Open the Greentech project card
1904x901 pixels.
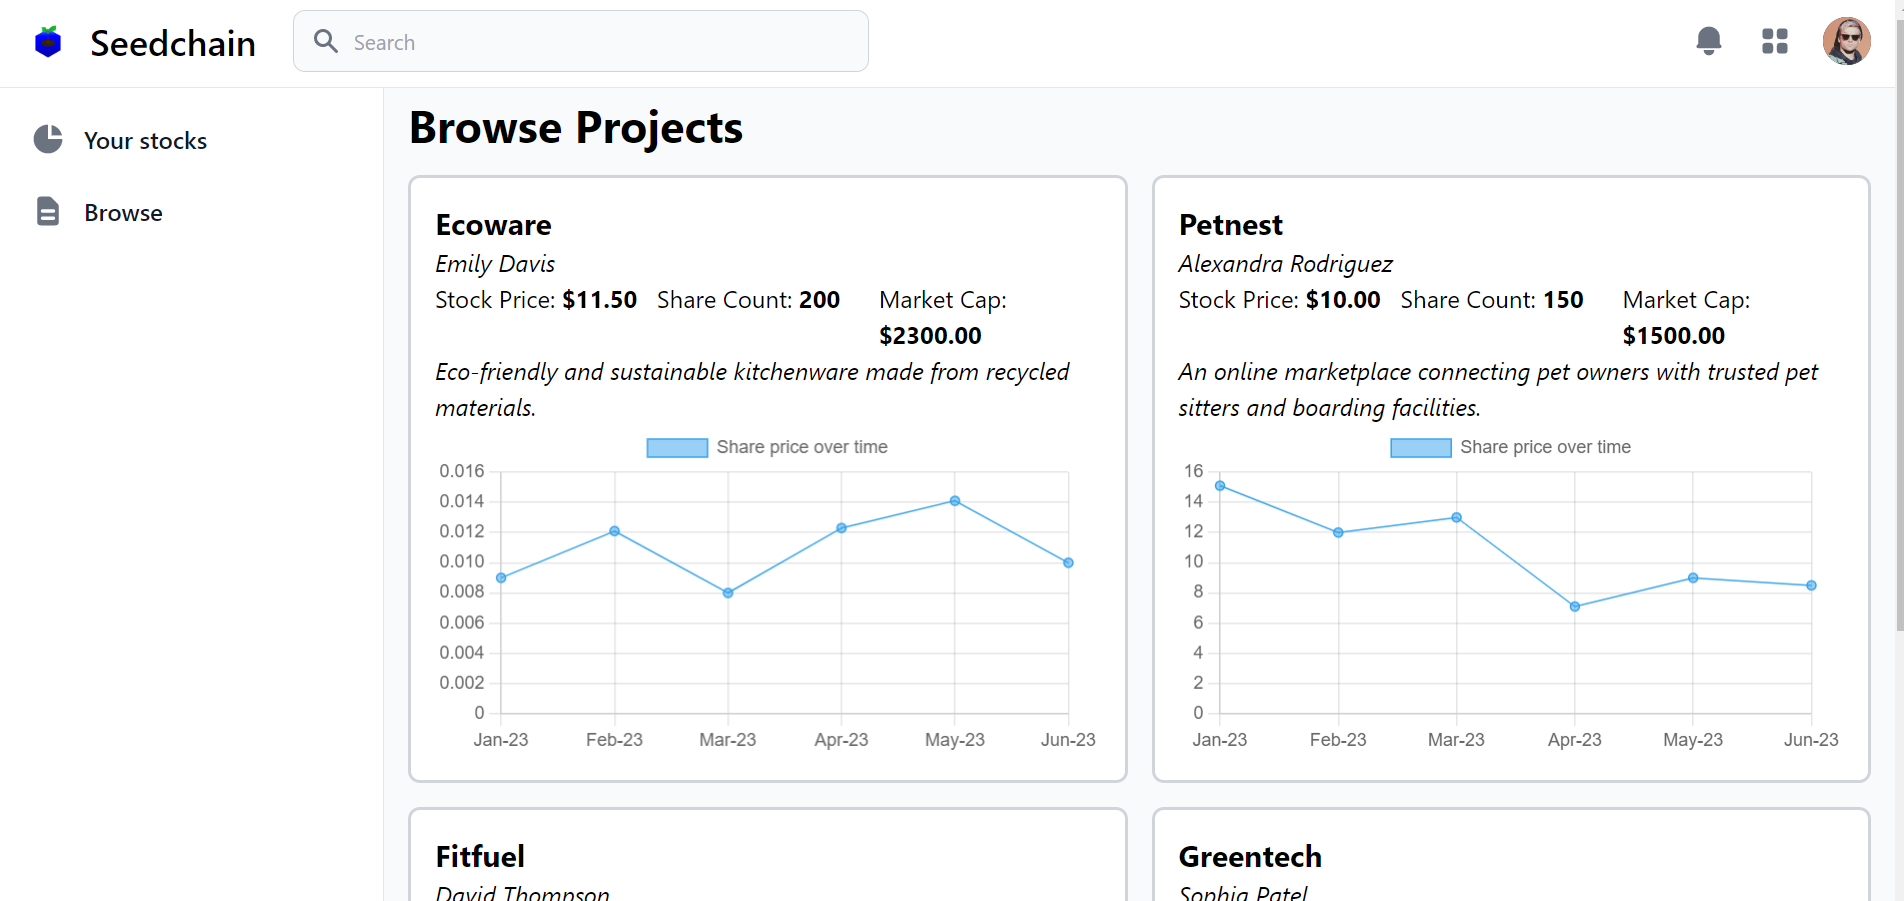click(1250, 857)
